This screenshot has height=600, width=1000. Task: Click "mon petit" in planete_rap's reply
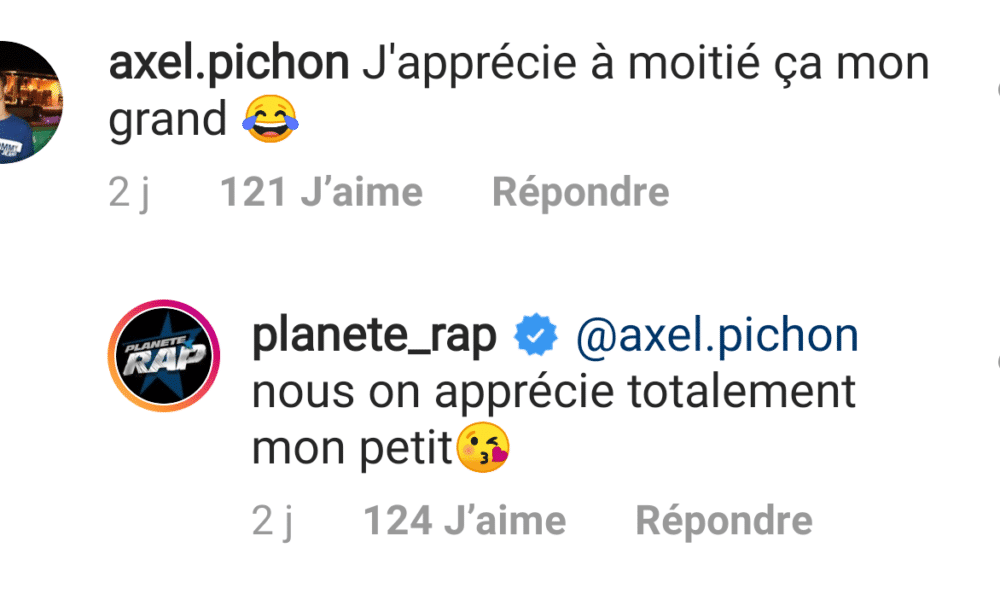click(x=352, y=448)
